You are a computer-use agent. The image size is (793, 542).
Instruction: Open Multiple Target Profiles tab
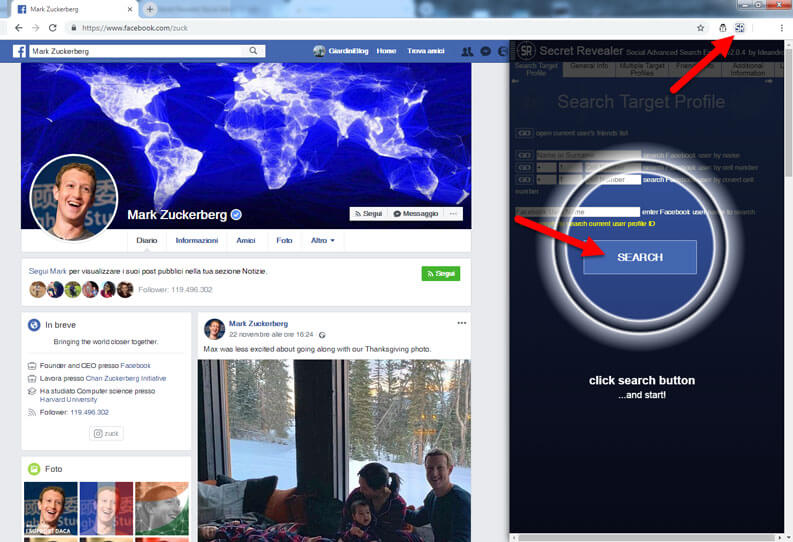point(642,69)
